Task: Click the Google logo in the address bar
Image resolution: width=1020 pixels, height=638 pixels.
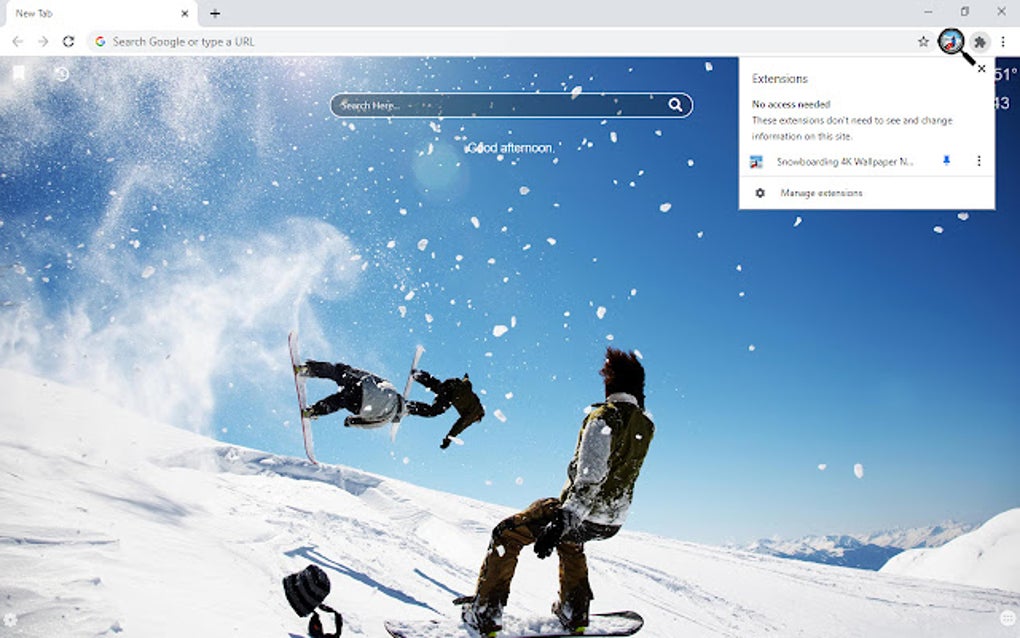Action: 101,42
